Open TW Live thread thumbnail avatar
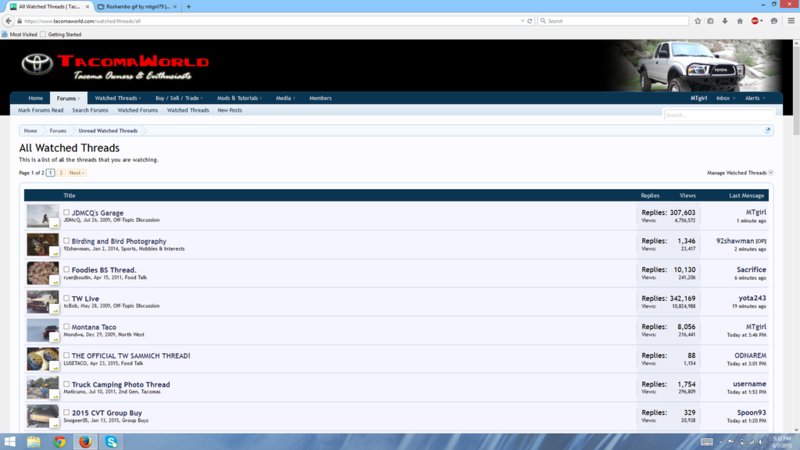 click(x=43, y=302)
